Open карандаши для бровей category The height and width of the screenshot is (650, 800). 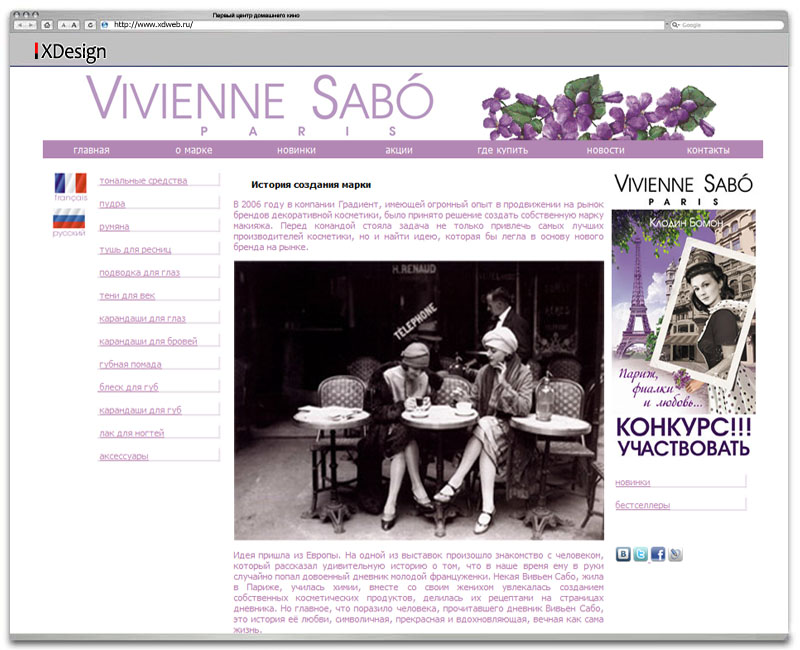point(148,341)
